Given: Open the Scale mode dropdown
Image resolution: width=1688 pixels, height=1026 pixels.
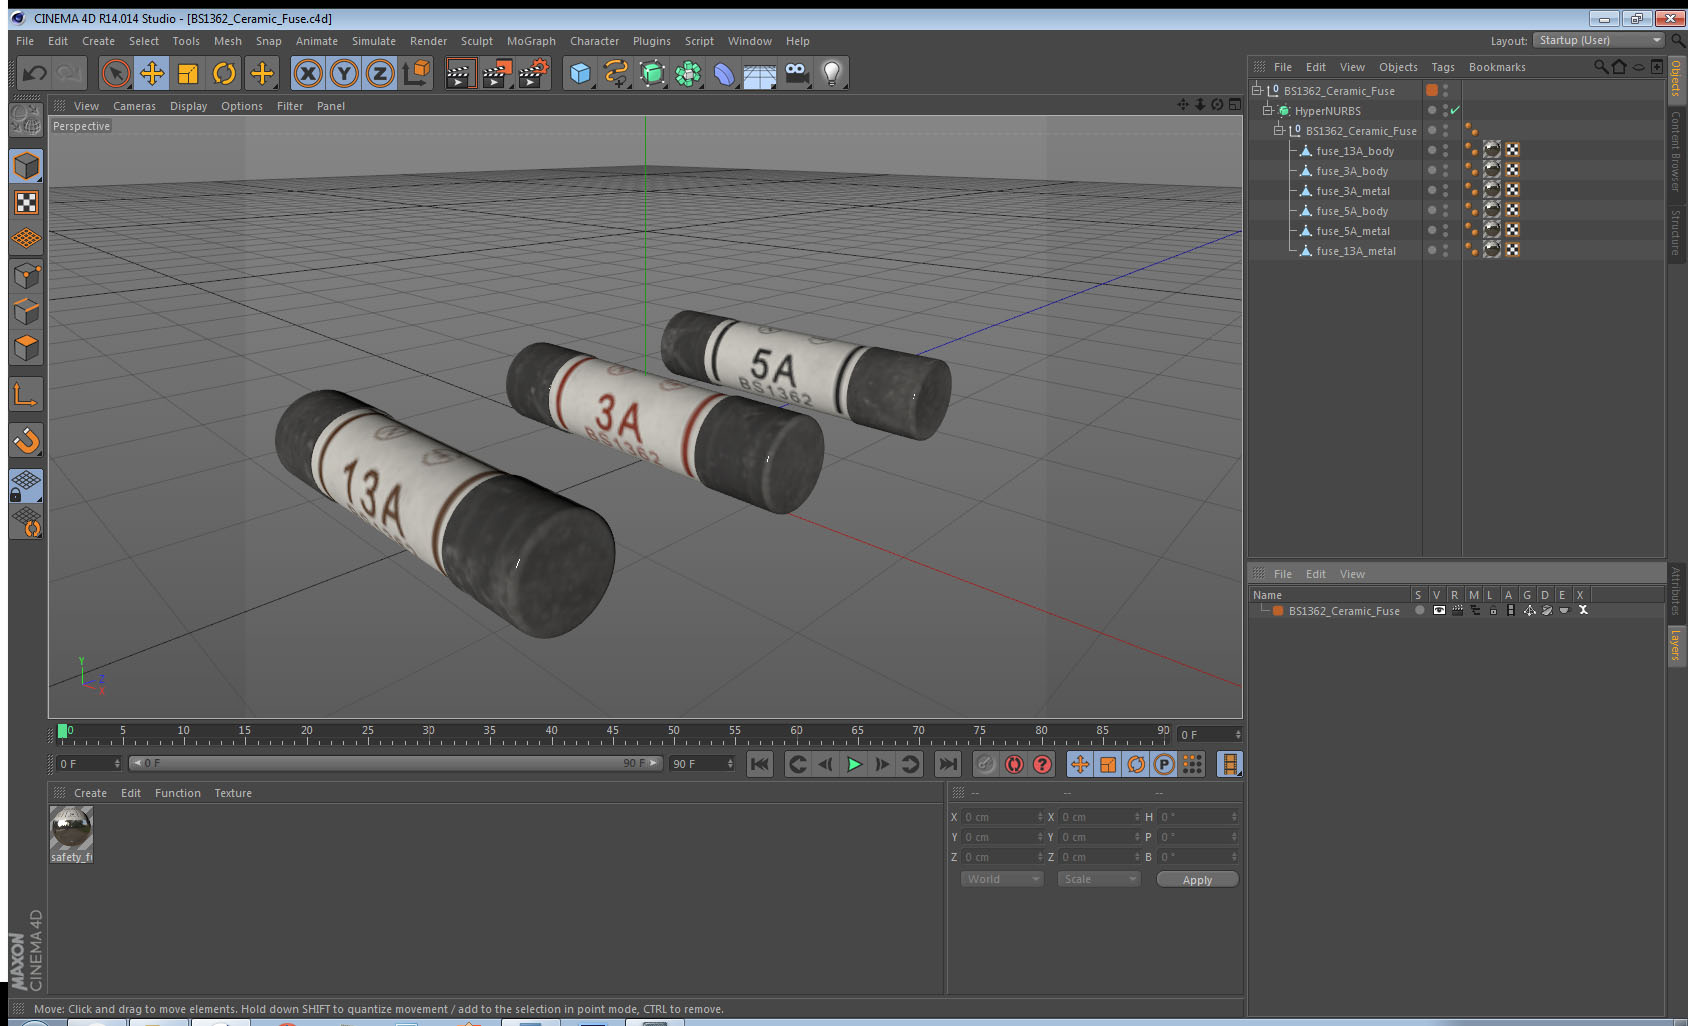Looking at the screenshot, I should point(1099,879).
